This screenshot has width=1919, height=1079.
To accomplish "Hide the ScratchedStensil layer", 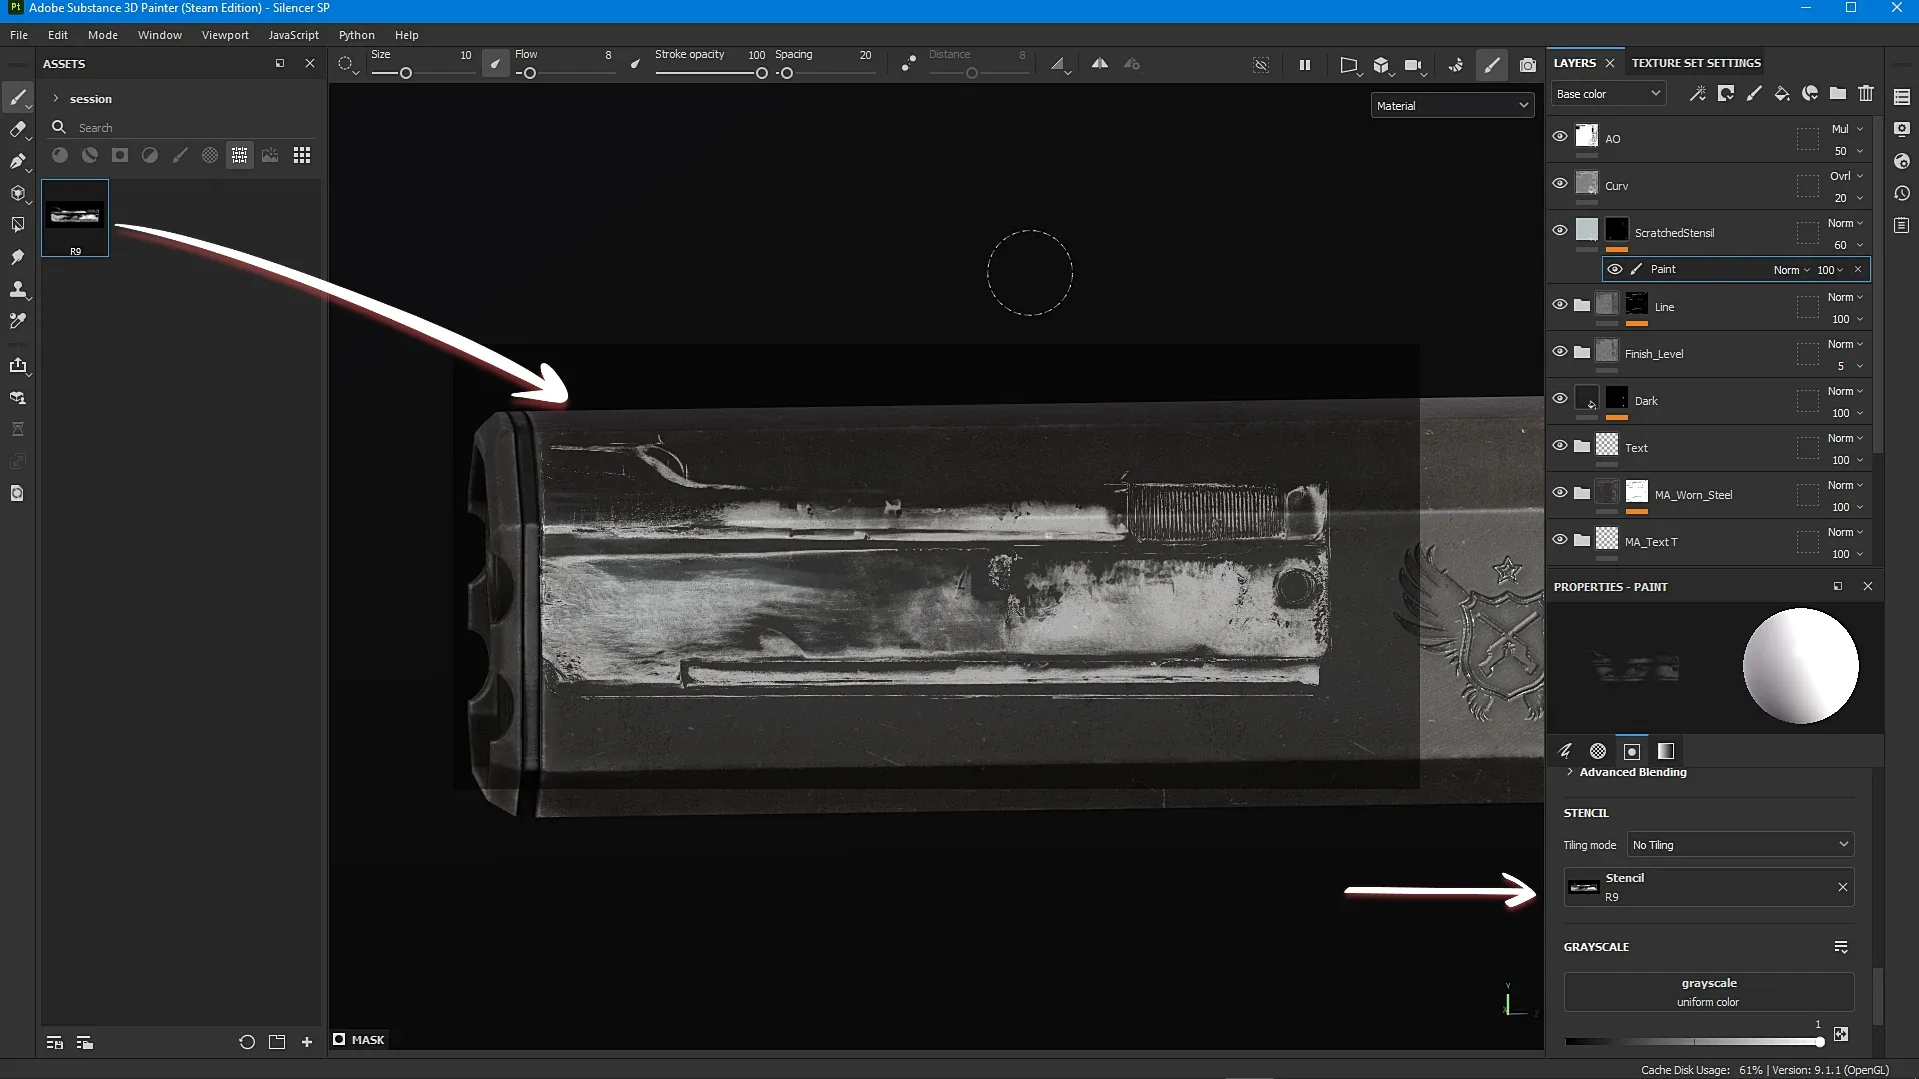I will pyautogui.click(x=1560, y=231).
